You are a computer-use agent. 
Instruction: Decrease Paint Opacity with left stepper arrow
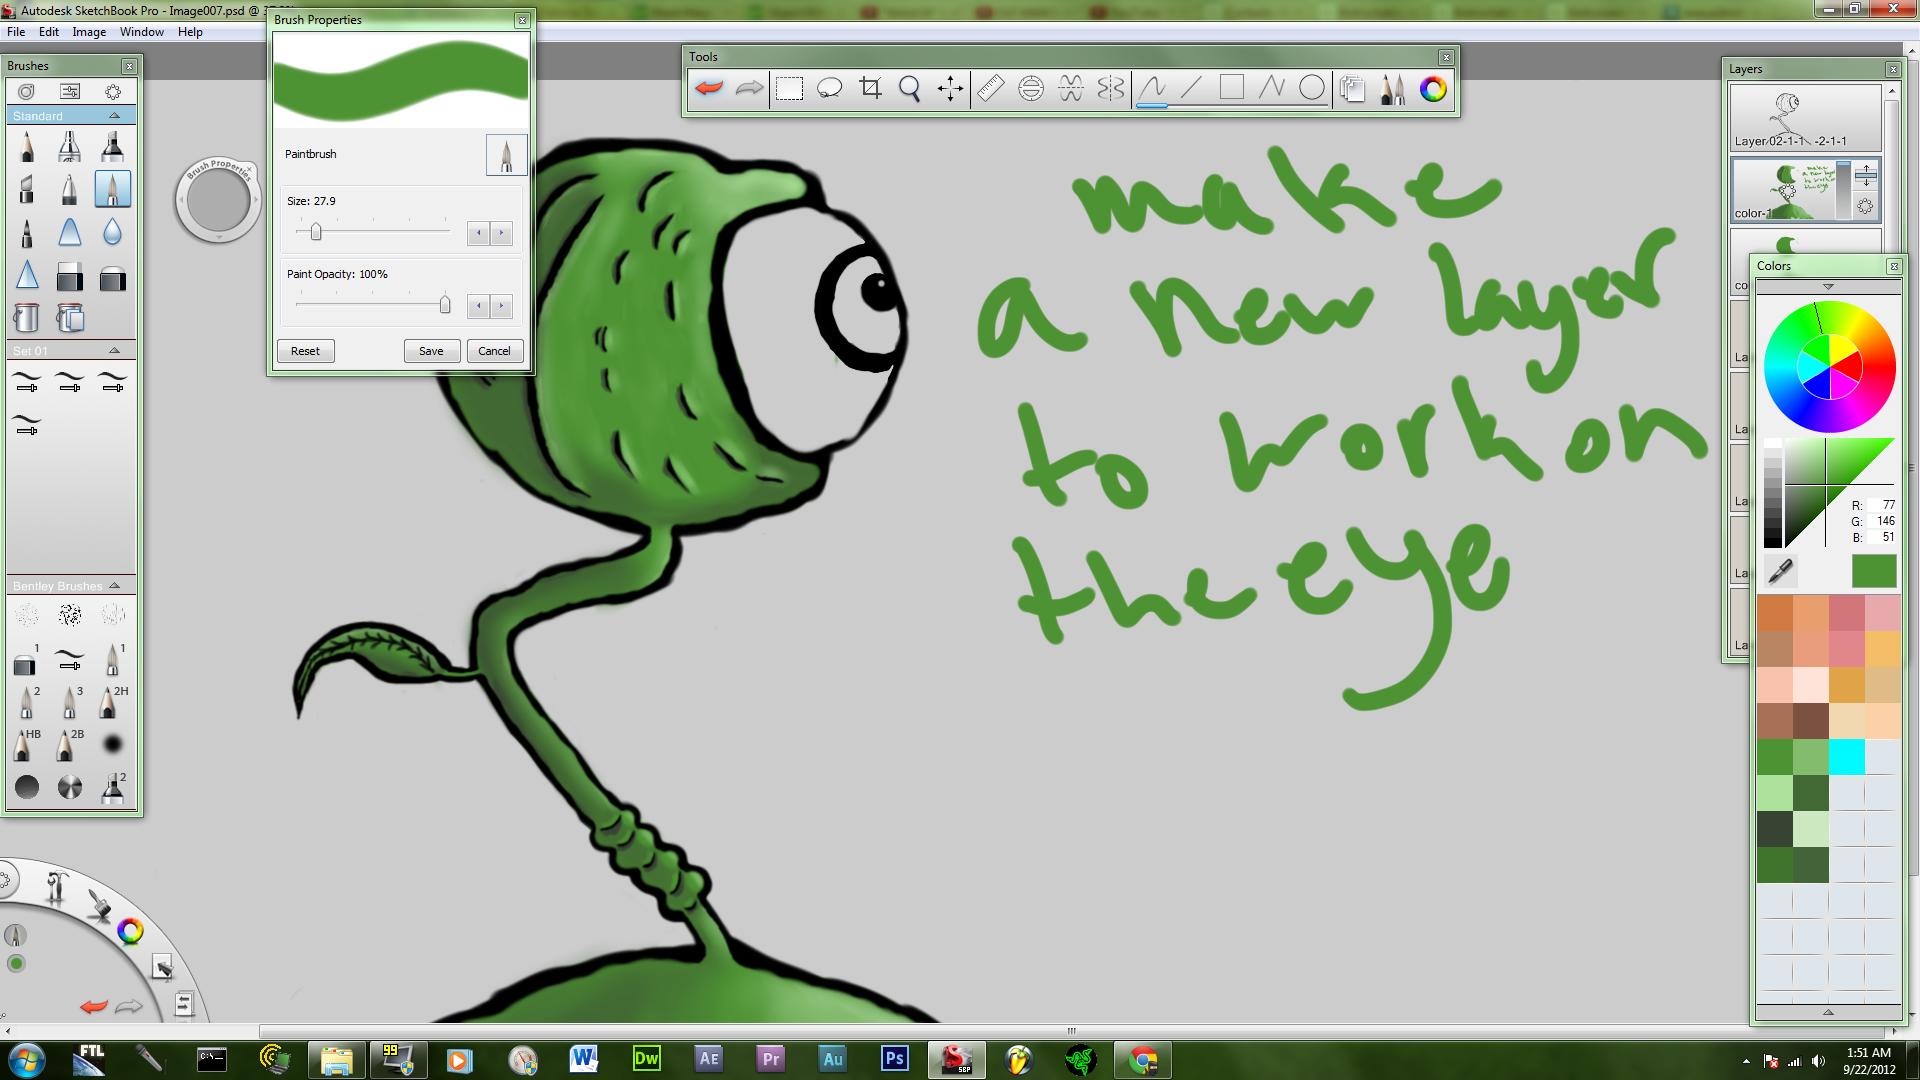[479, 306]
